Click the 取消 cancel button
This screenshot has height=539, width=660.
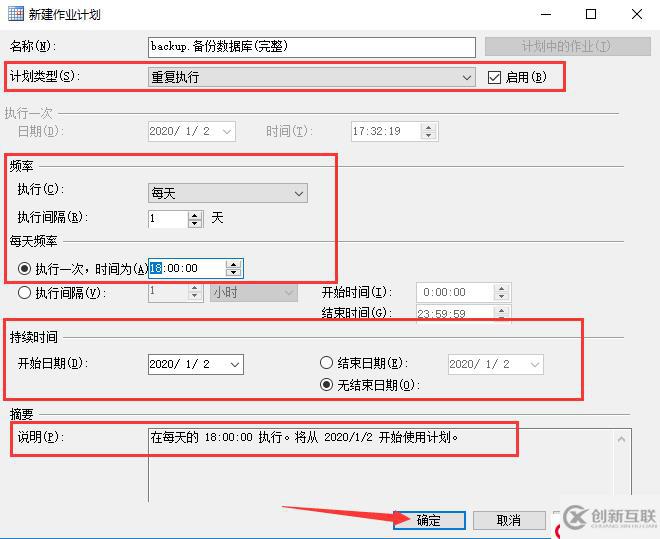click(509, 520)
